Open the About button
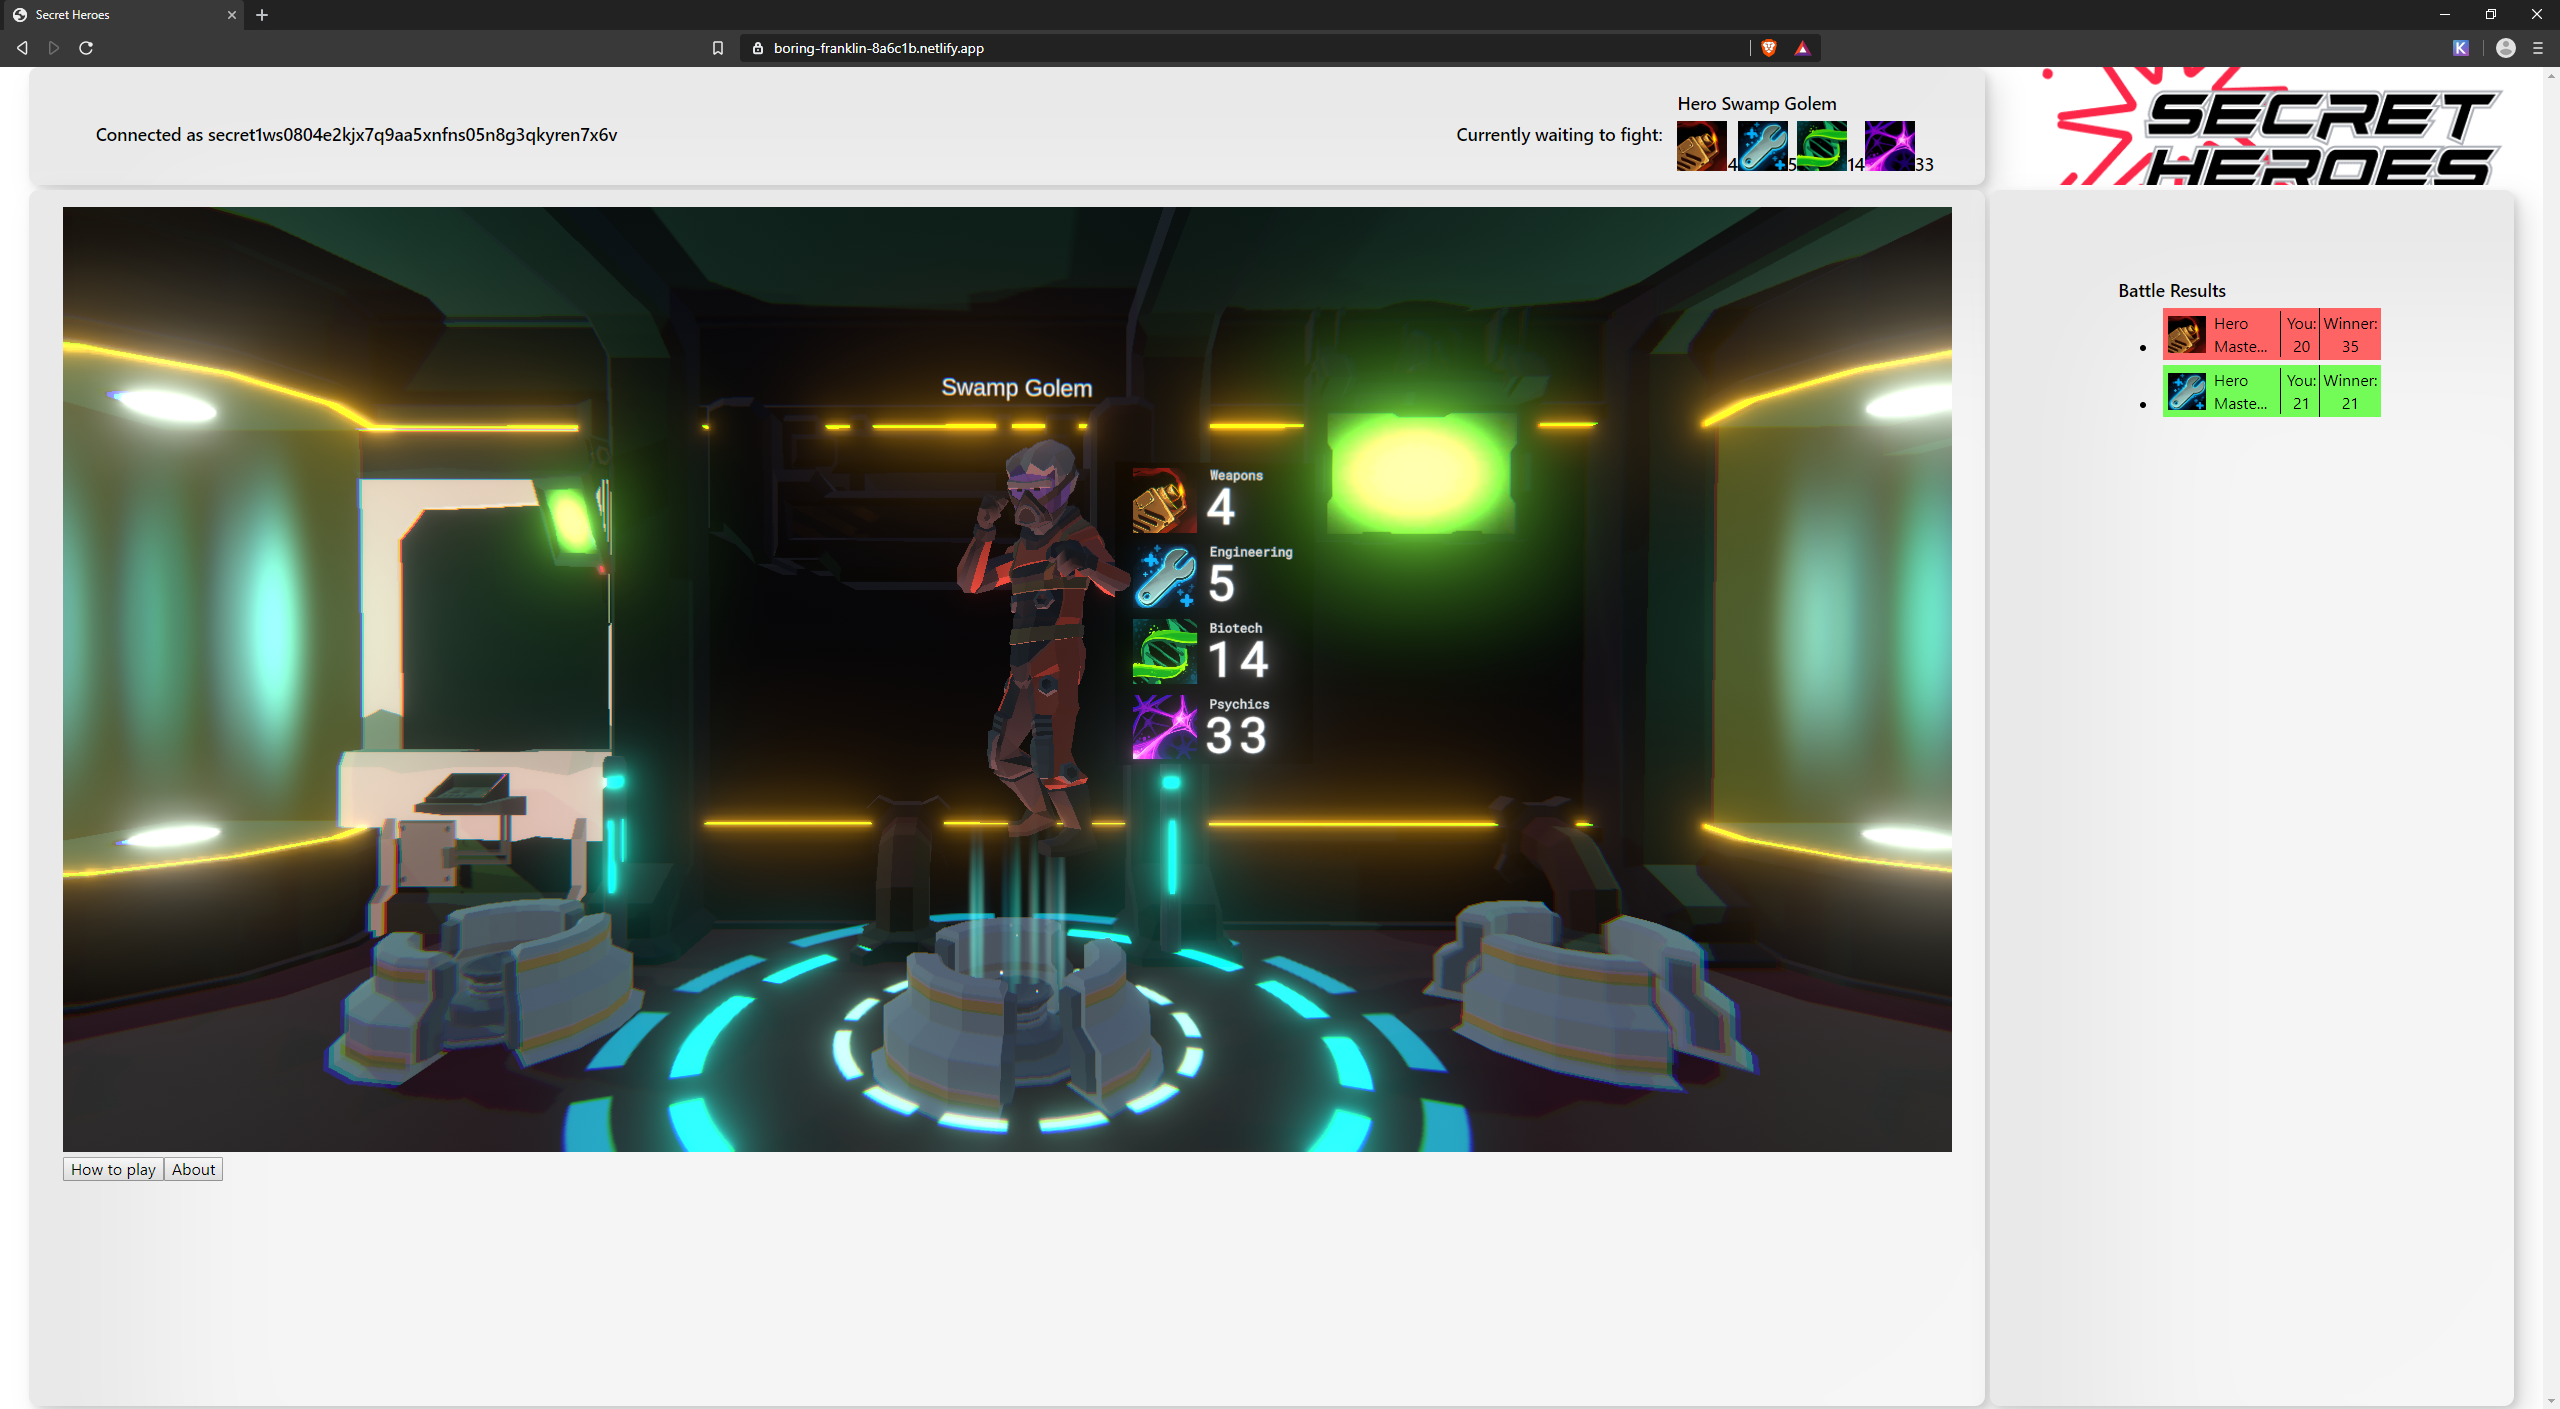2560x1409 pixels. click(193, 1169)
